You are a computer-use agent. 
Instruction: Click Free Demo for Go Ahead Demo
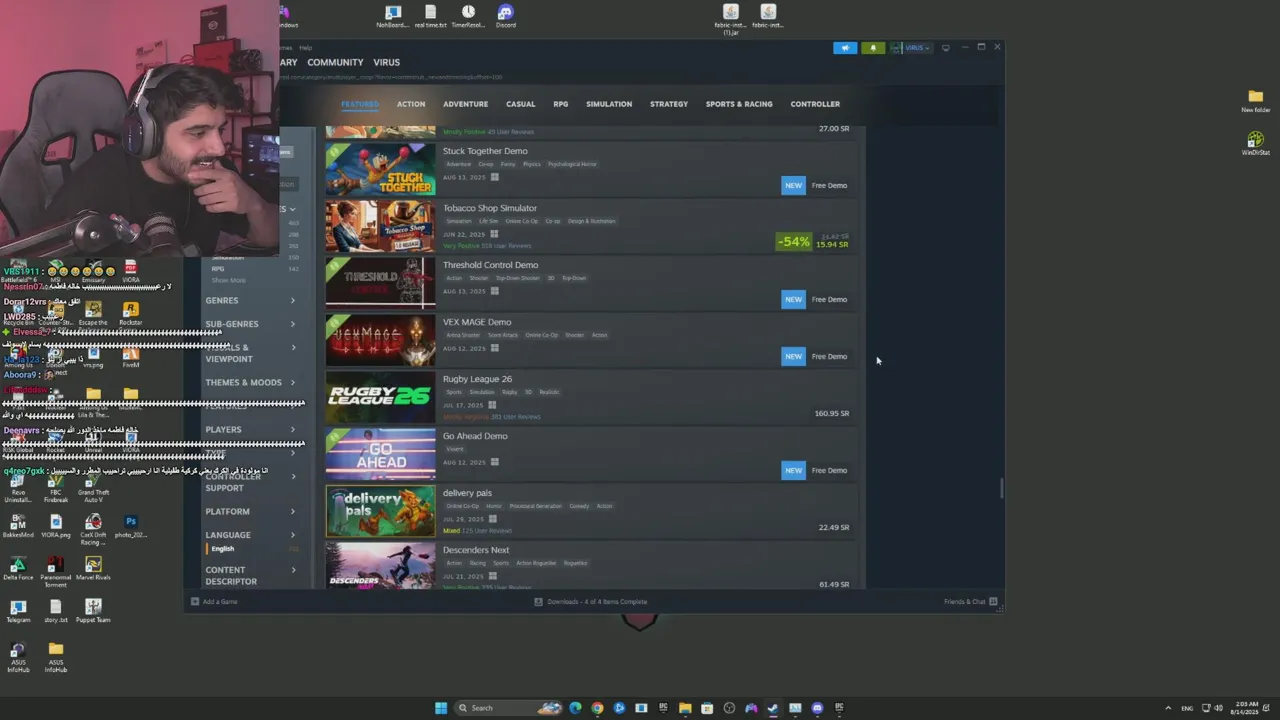point(829,470)
